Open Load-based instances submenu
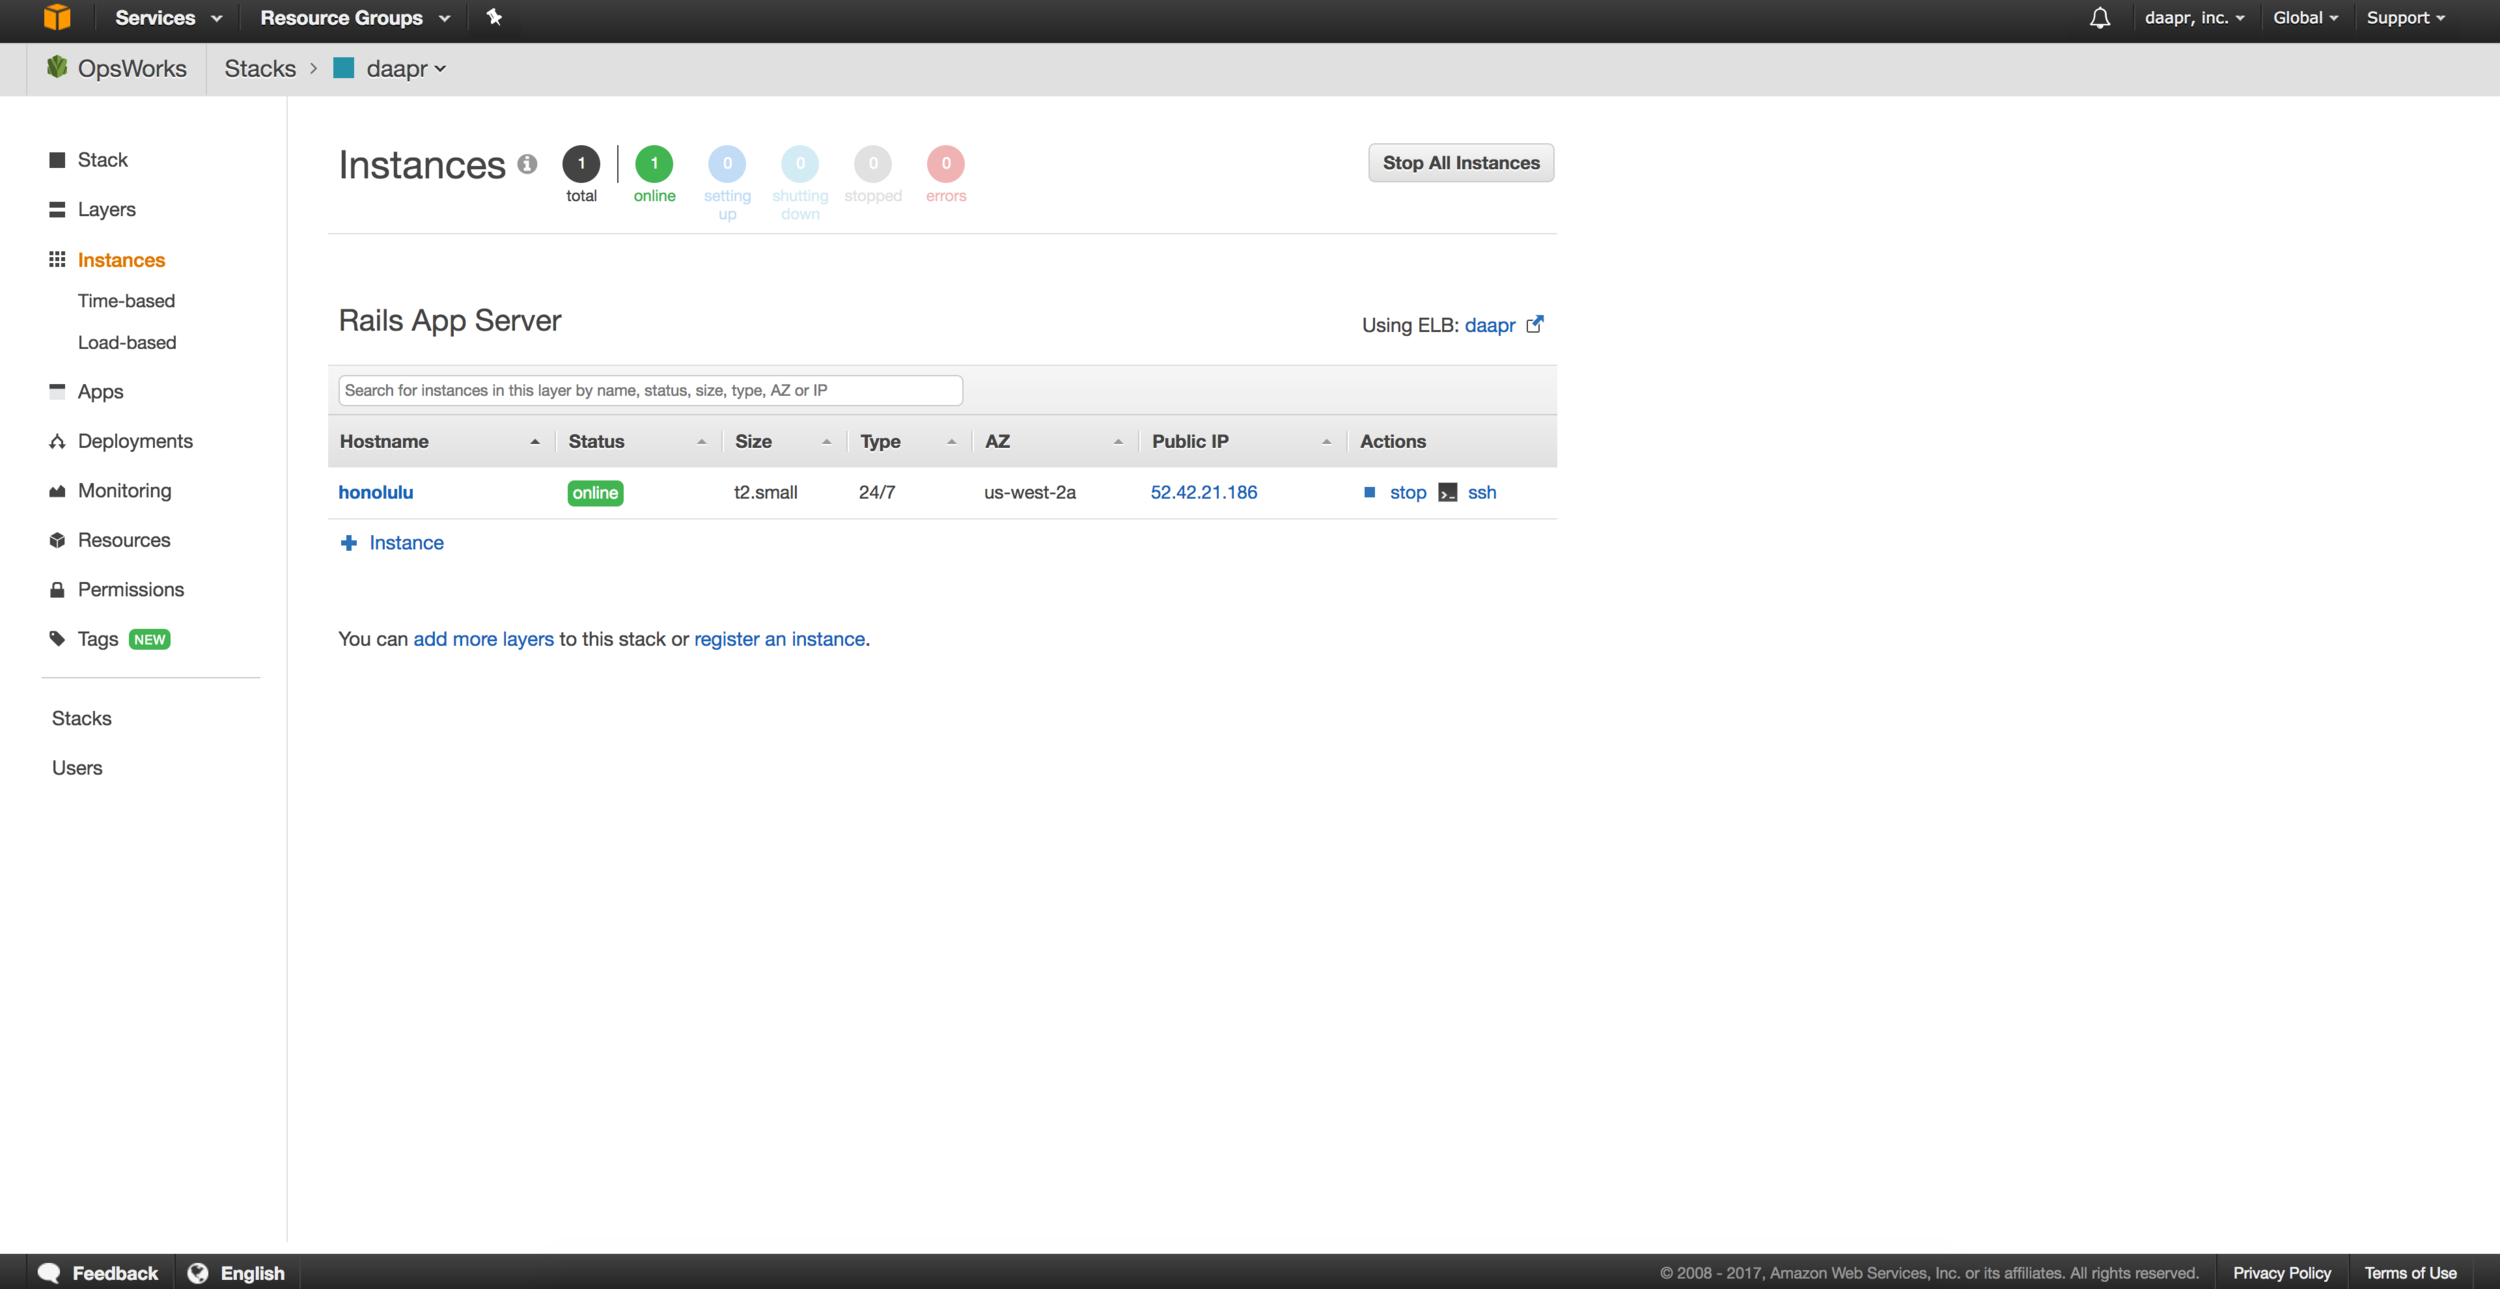Viewport: 2500px width, 1289px height. (127, 342)
